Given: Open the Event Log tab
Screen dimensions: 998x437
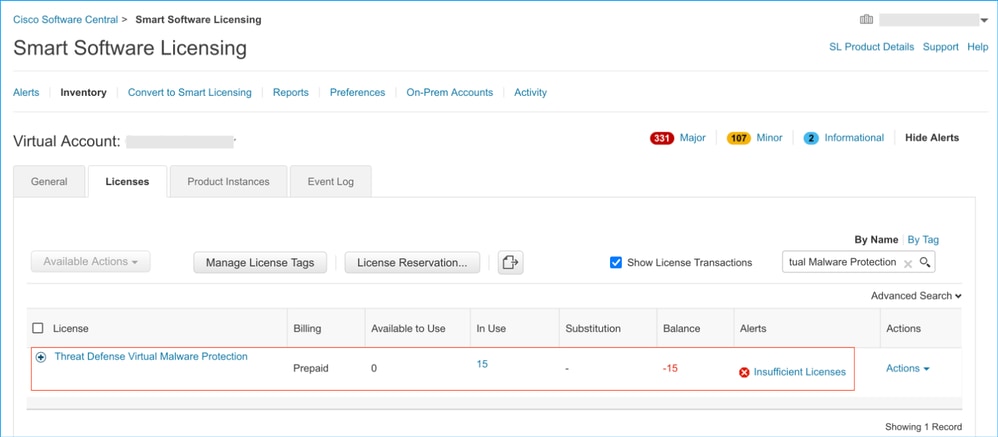Looking at the screenshot, I should coord(330,181).
